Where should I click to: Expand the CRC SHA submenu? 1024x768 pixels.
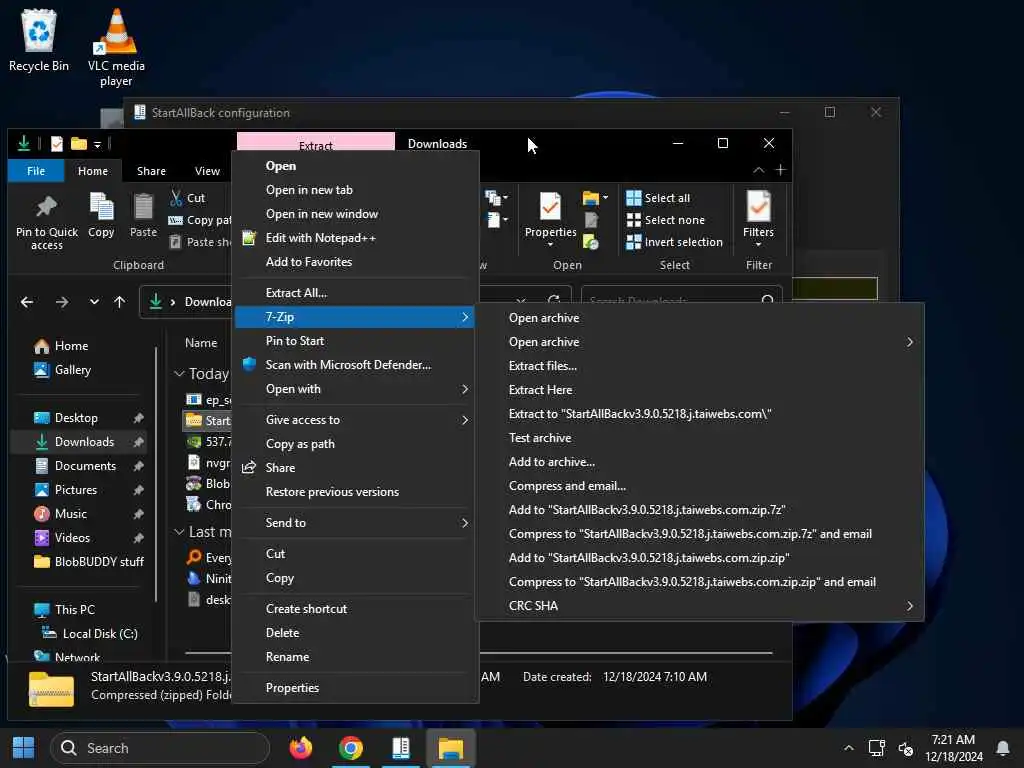tap(699, 606)
